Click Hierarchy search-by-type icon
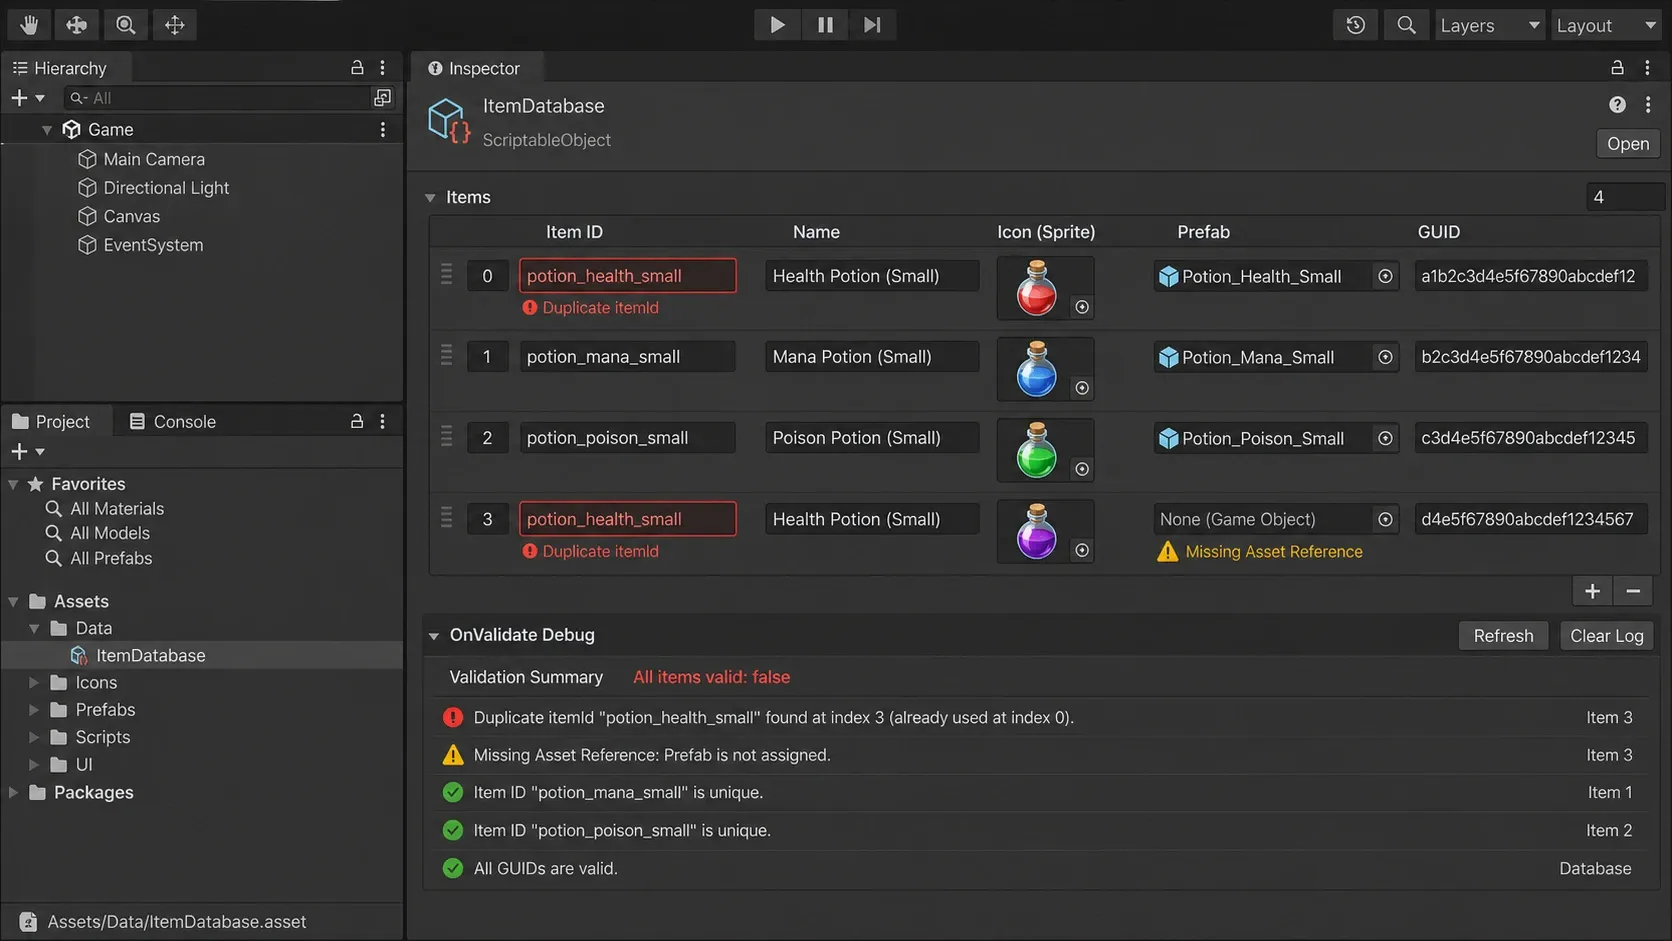 [x=382, y=98]
